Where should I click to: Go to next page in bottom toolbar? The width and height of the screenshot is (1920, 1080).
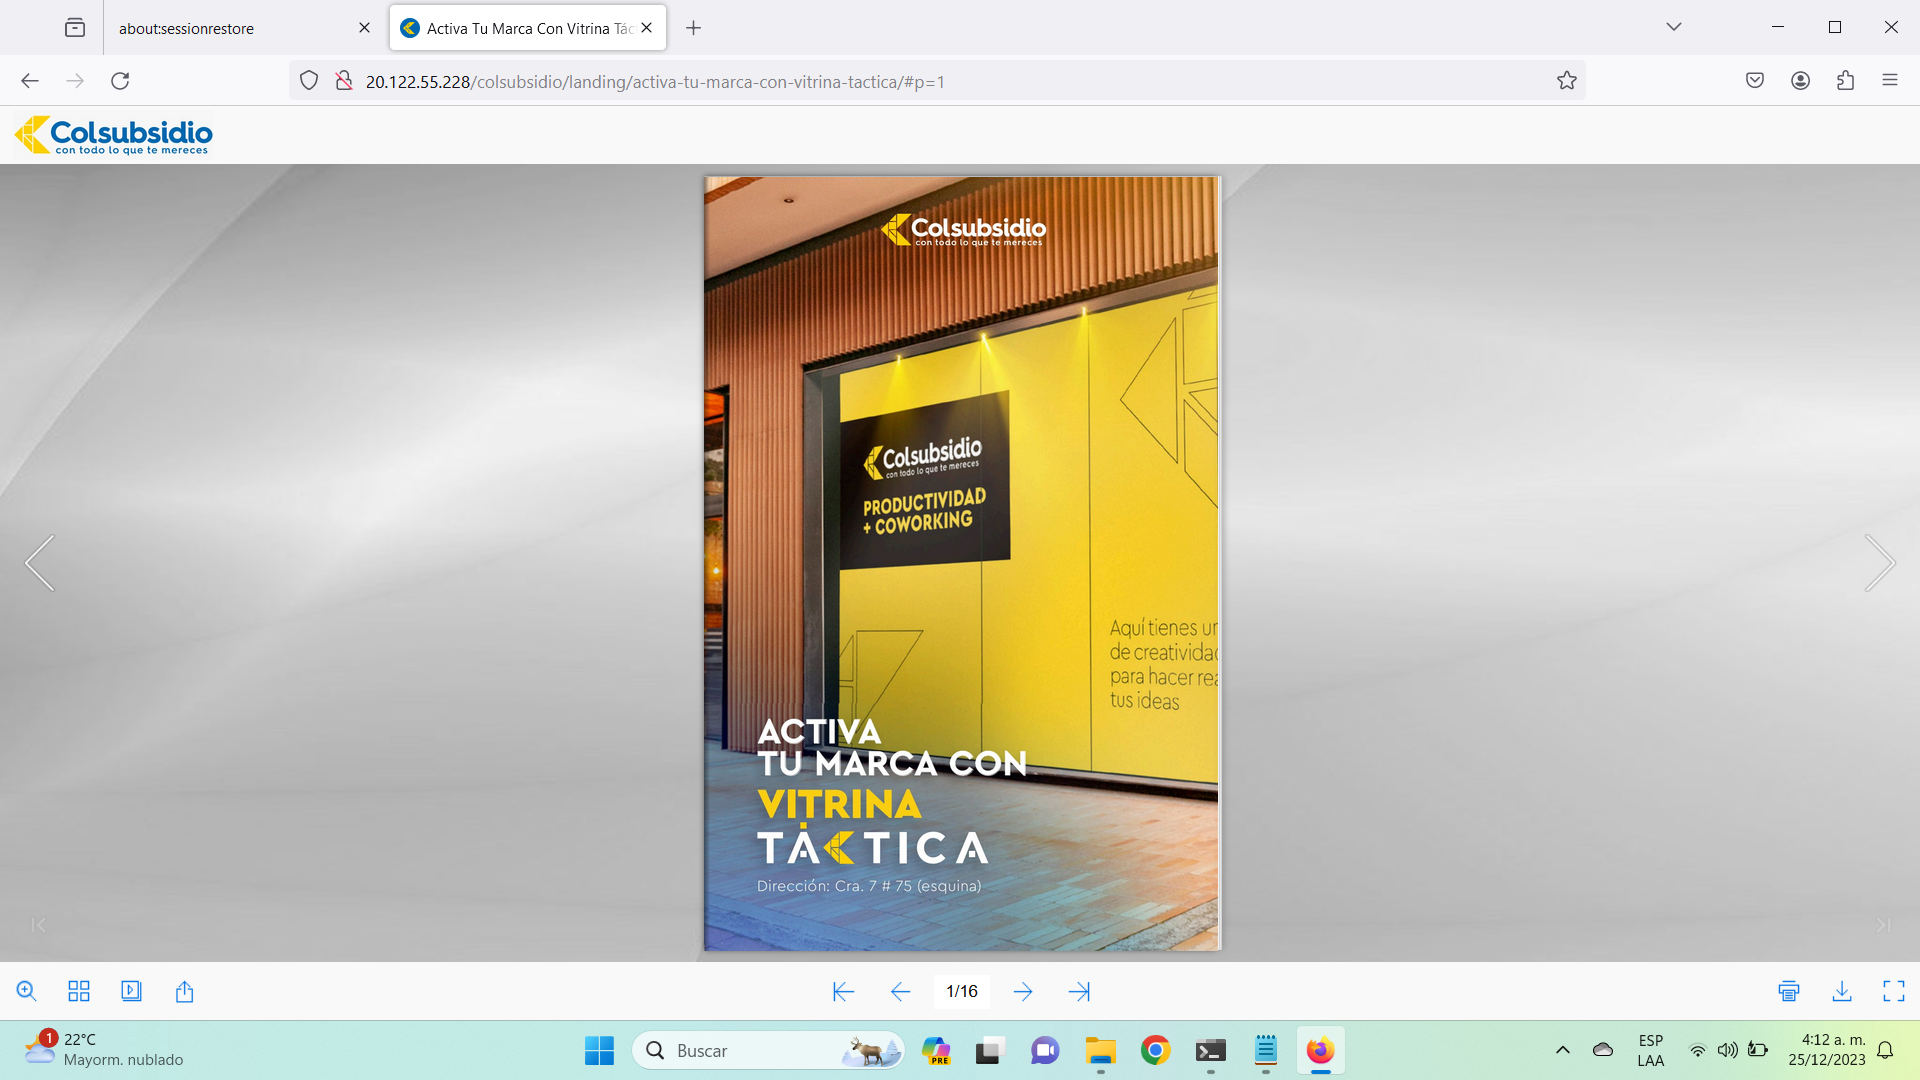click(1023, 991)
